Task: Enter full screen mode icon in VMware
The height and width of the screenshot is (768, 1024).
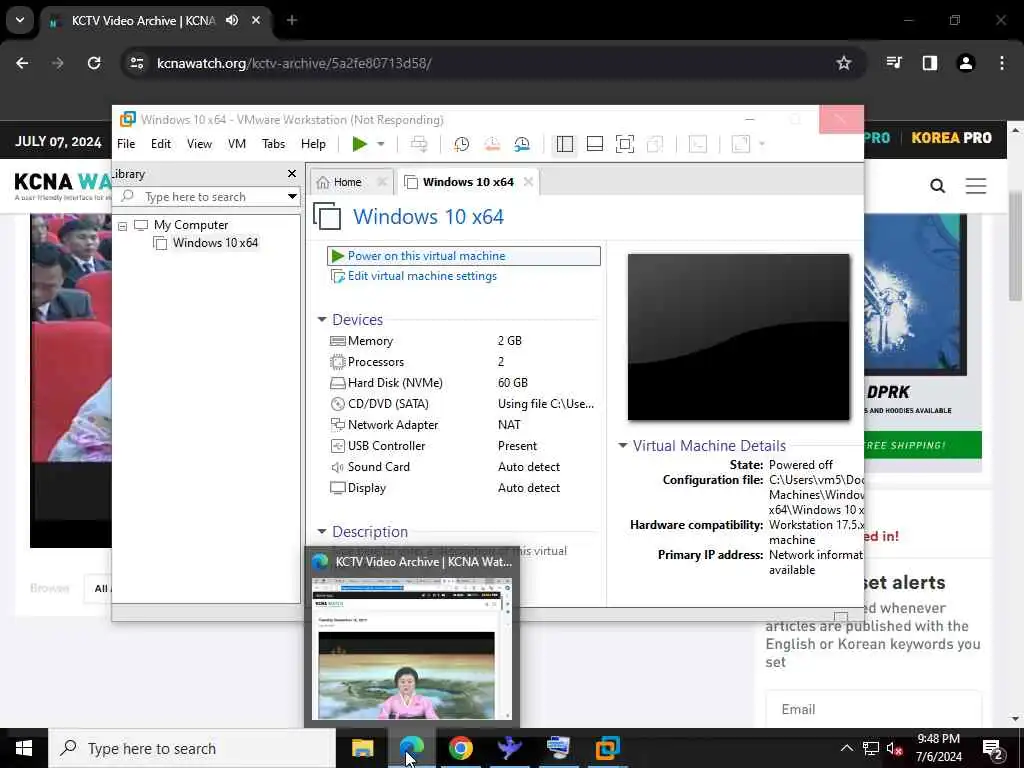Action: tap(625, 144)
